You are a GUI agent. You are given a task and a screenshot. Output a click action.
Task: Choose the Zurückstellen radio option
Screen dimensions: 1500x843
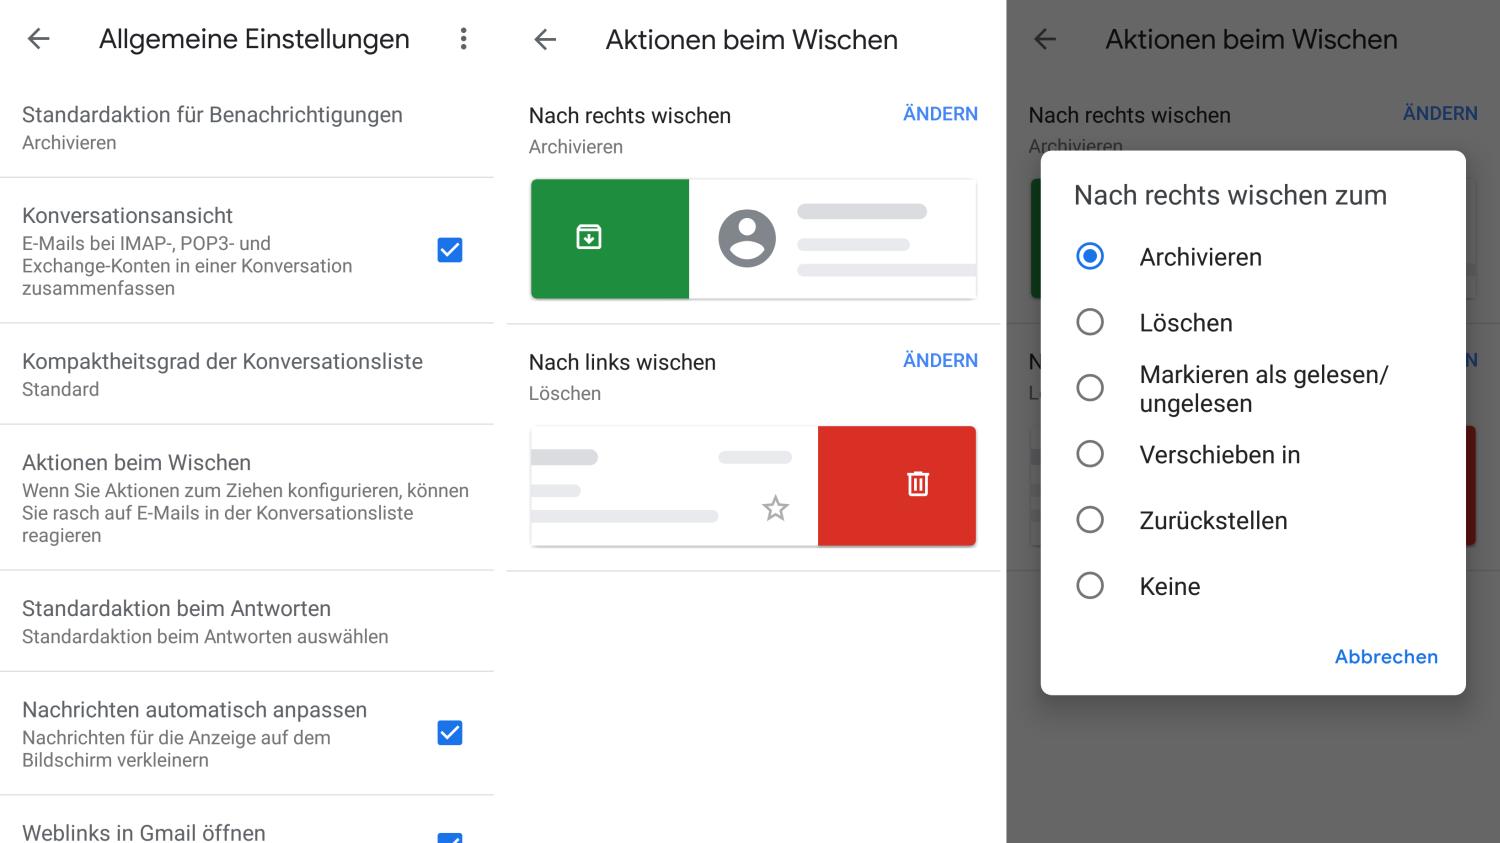tap(1090, 520)
